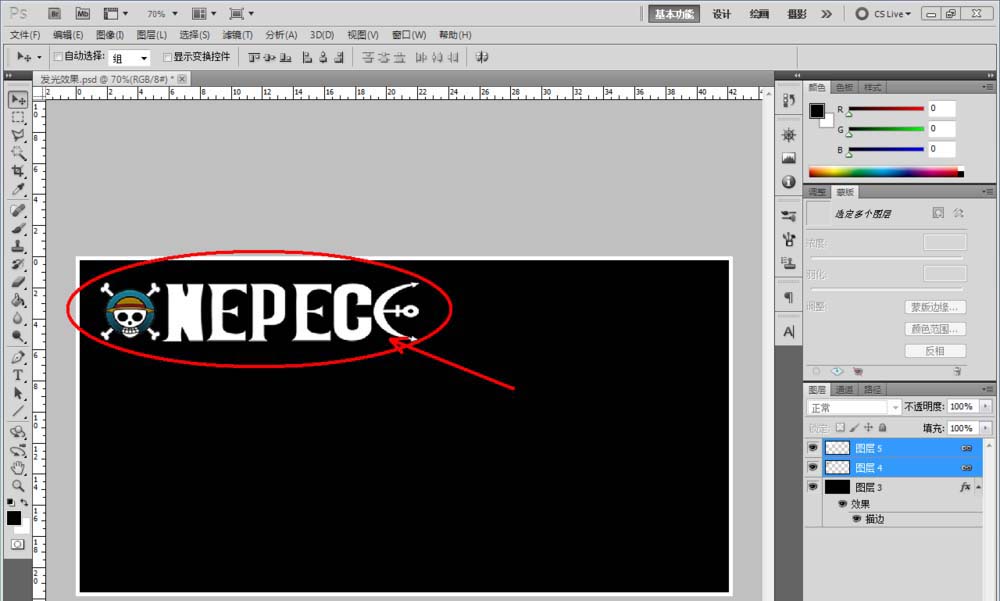Reset default black and white colors
1000x601 pixels.
point(11,503)
